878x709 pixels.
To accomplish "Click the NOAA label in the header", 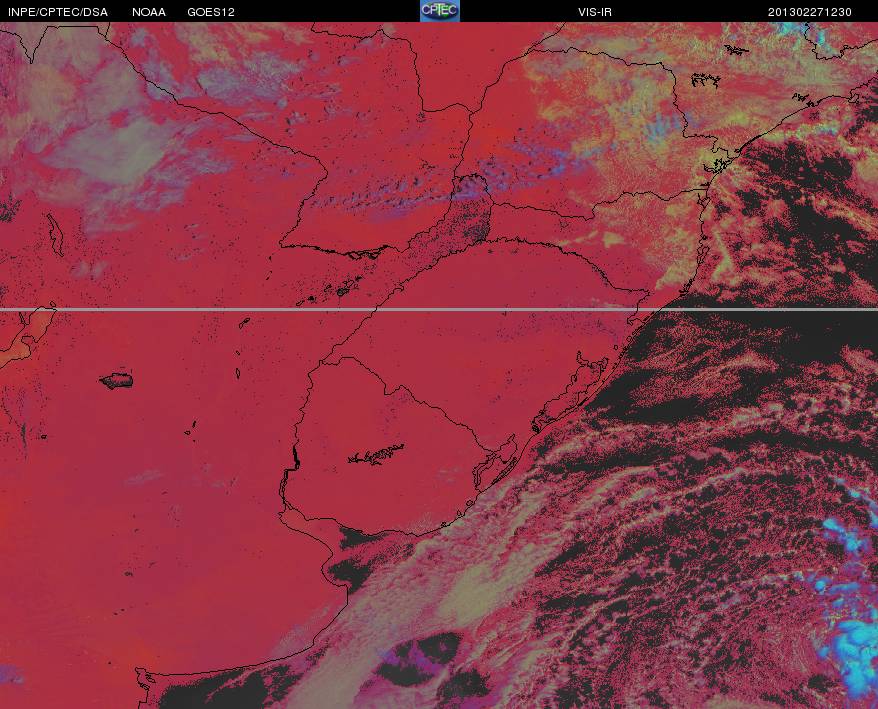I will click(x=149, y=12).
